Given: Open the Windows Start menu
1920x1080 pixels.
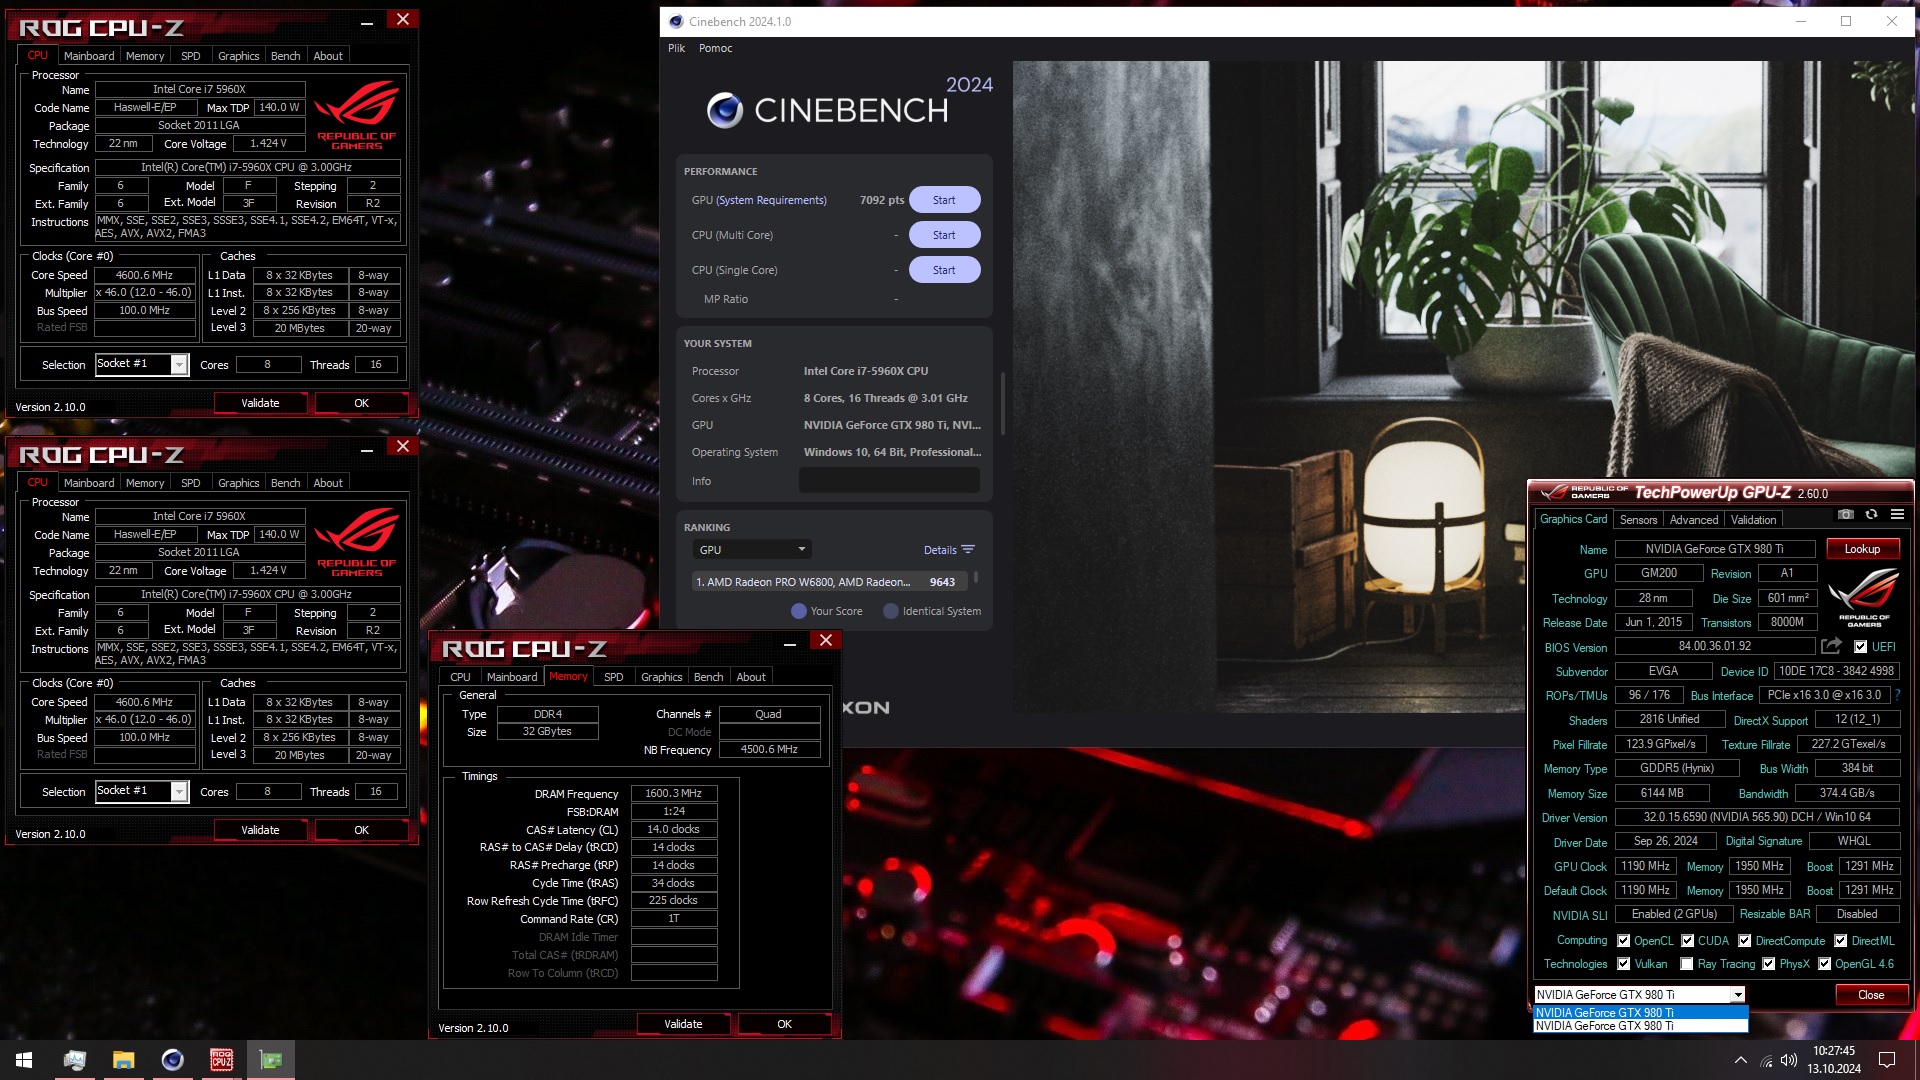Looking at the screenshot, I should (24, 1060).
